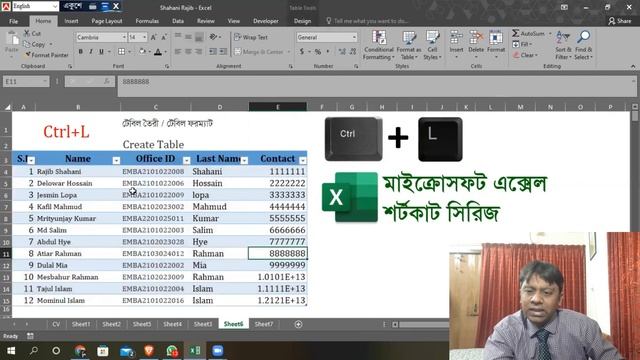
Task: Open the font size 14 dropdown
Action: [144, 37]
